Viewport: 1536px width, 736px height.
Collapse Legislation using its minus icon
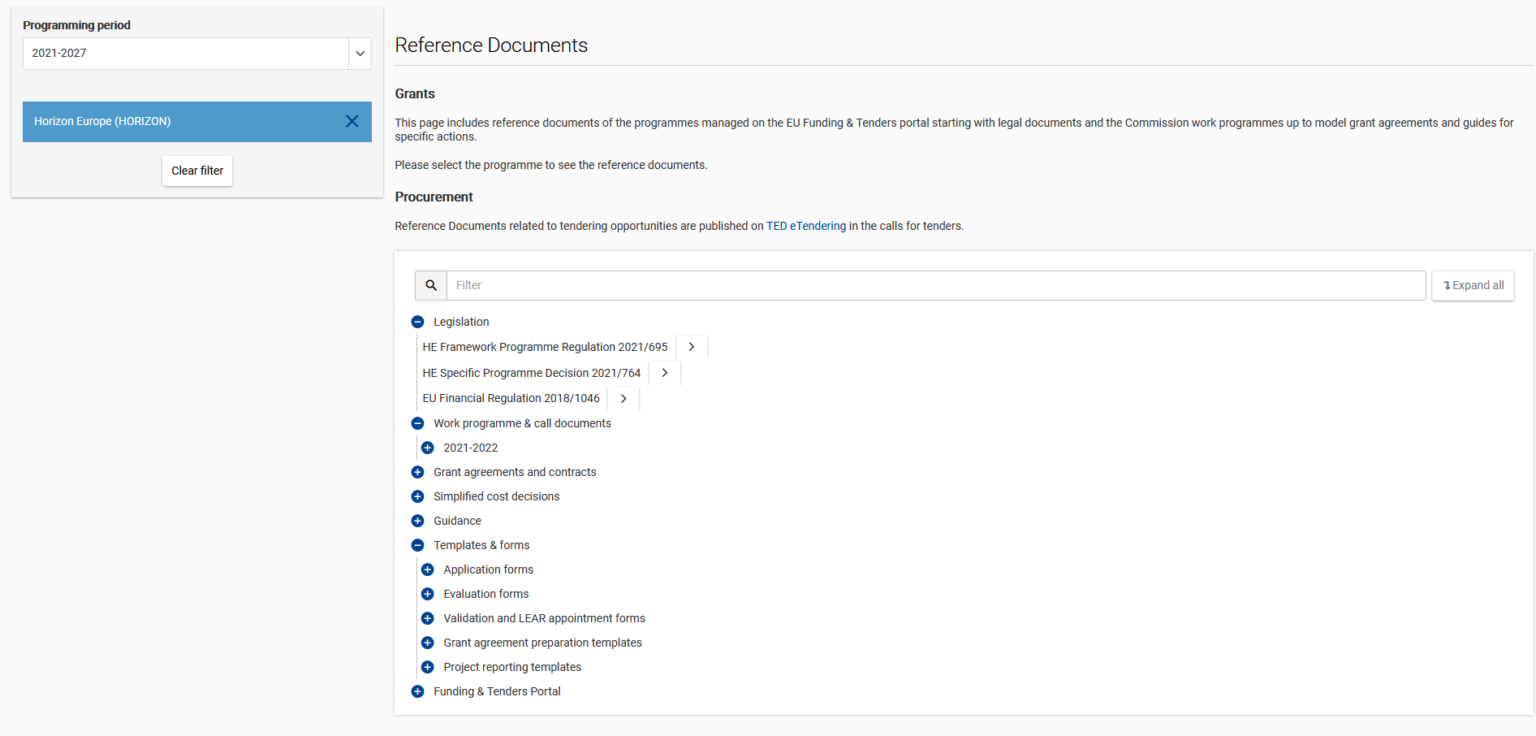417,322
